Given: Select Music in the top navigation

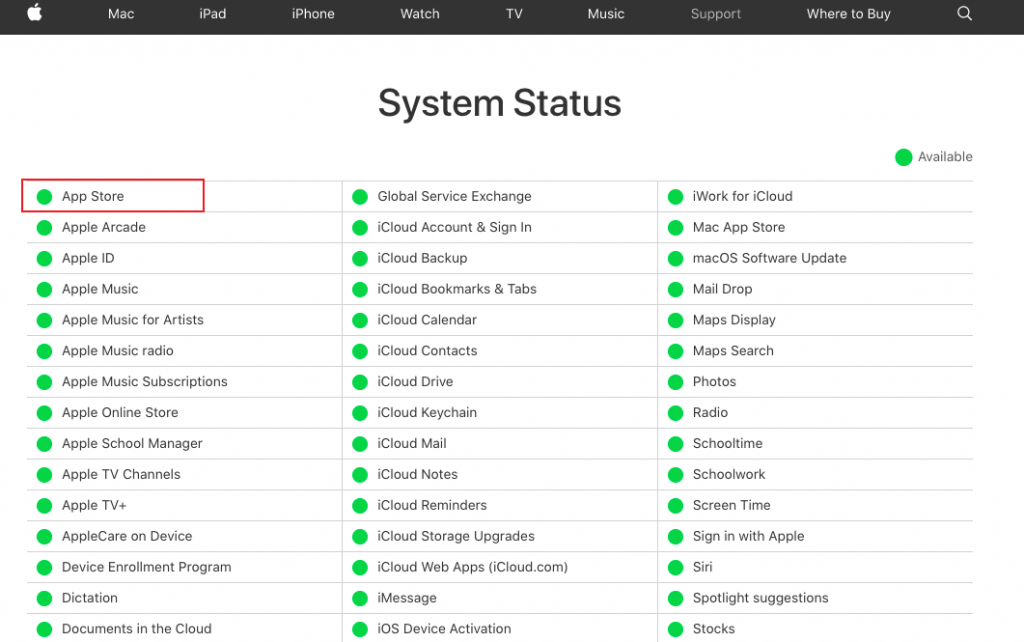Looking at the screenshot, I should tap(606, 14).
